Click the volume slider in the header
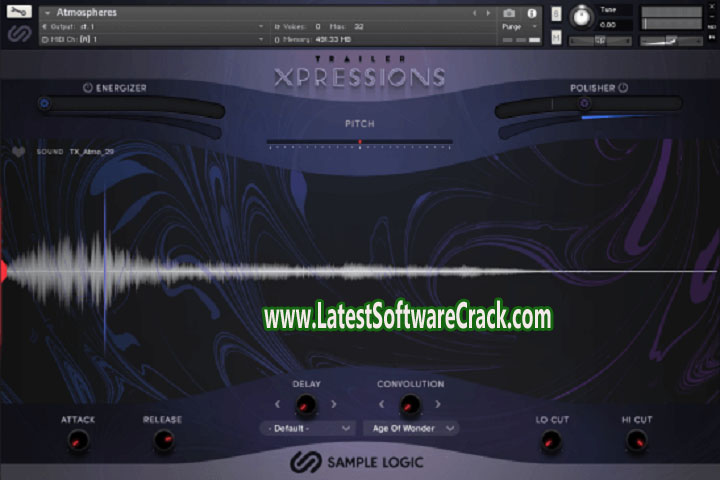720x480 pixels. (x=671, y=41)
